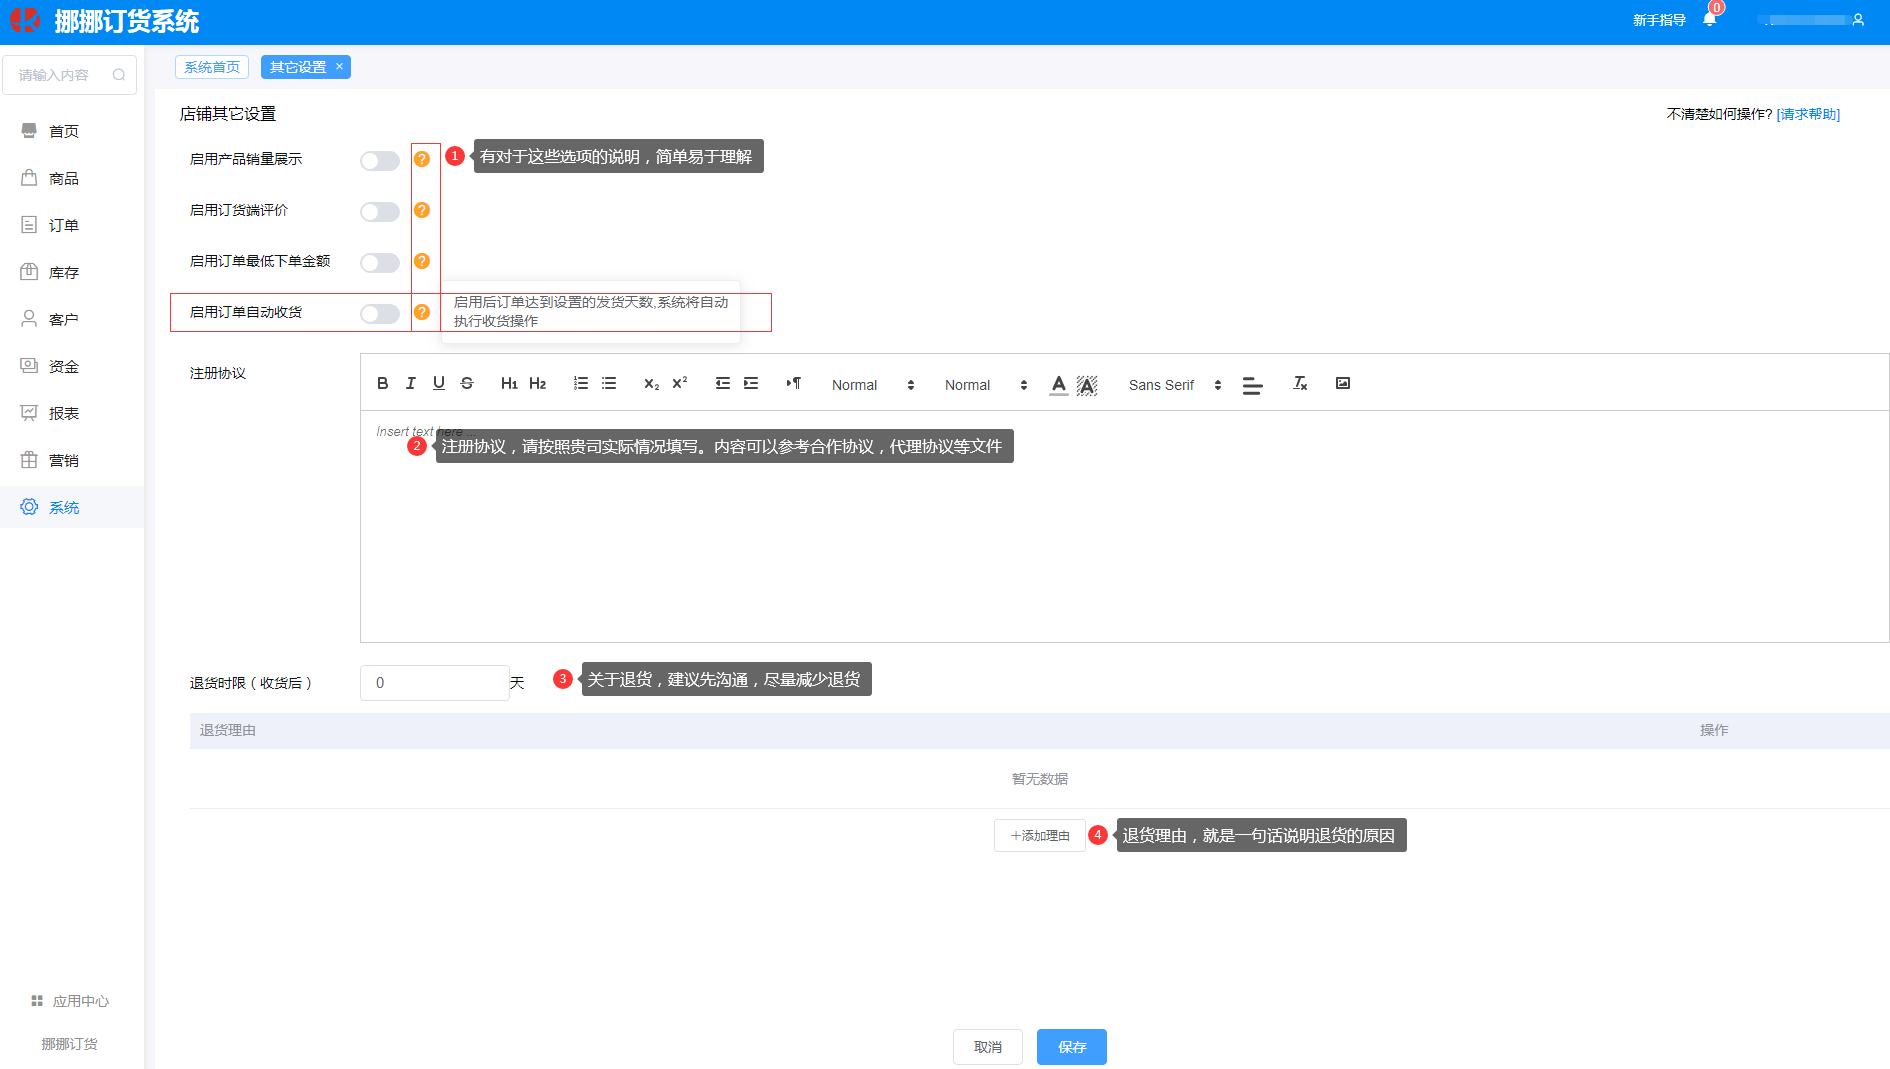This screenshot has width=1890, height=1069.
Task: Enable 启用产品销量展示 toggle
Action: click(380, 160)
